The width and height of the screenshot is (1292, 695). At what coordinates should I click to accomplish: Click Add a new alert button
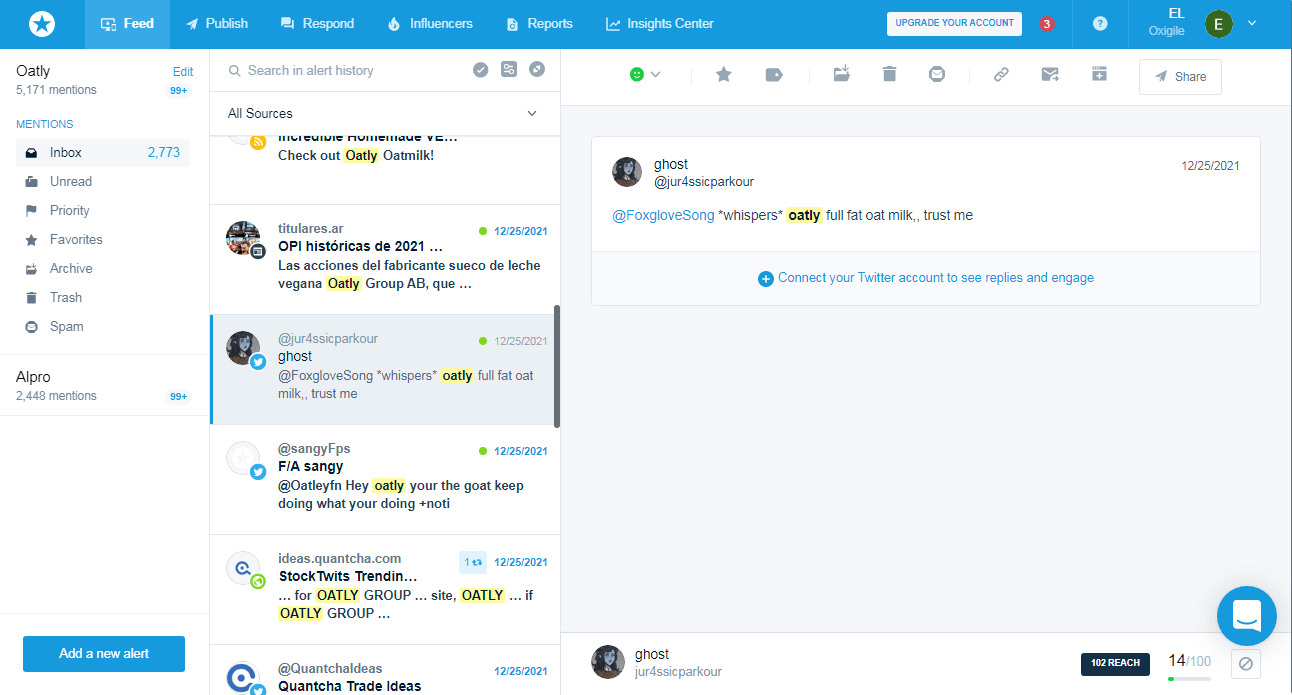click(104, 653)
